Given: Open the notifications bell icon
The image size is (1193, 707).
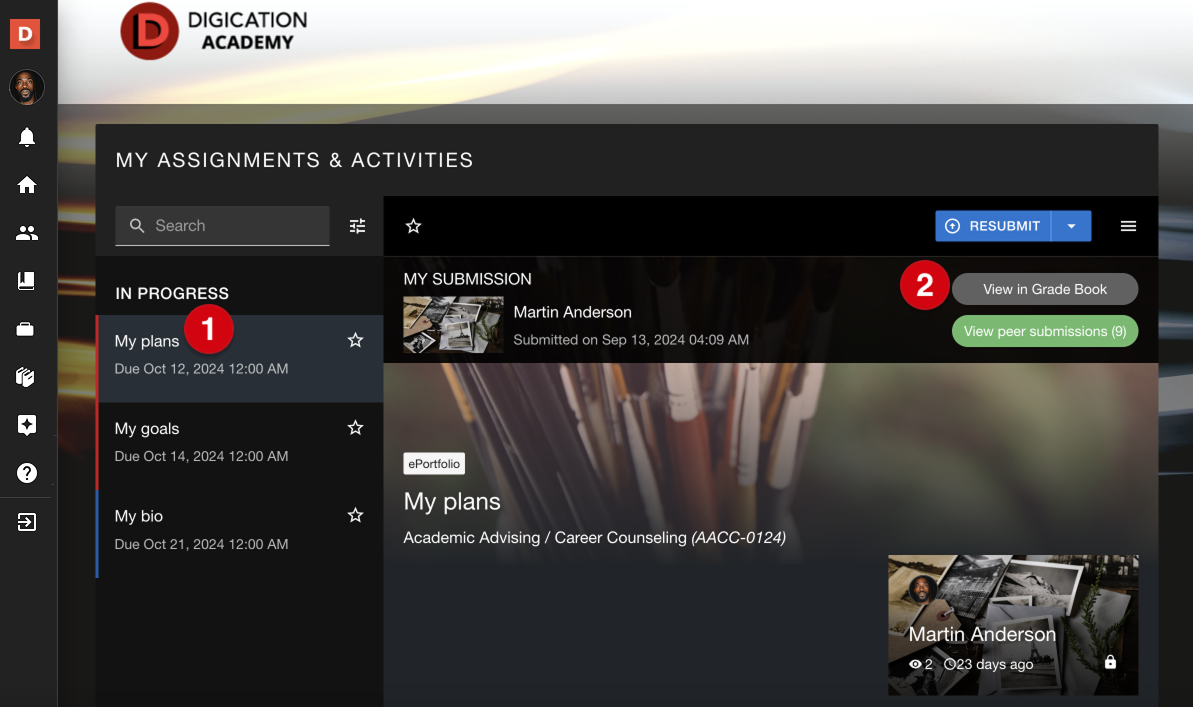Looking at the screenshot, I should (x=27, y=138).
